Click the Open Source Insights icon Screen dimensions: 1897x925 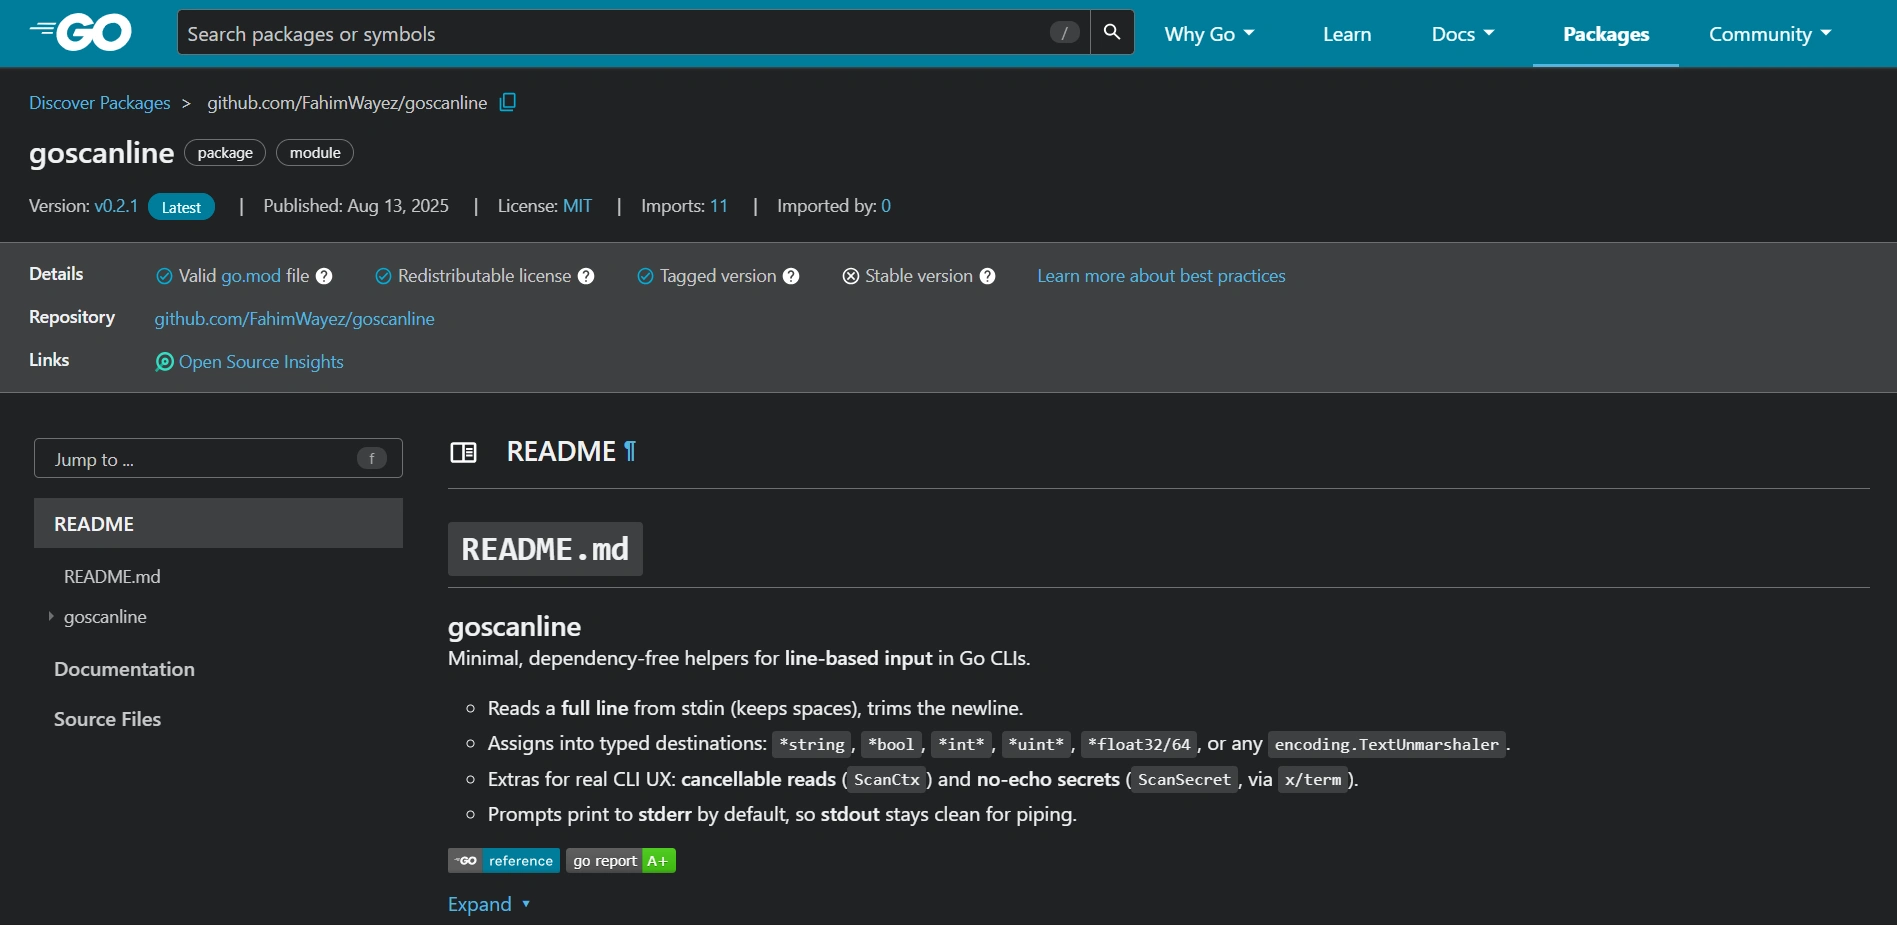click(164, 362)
